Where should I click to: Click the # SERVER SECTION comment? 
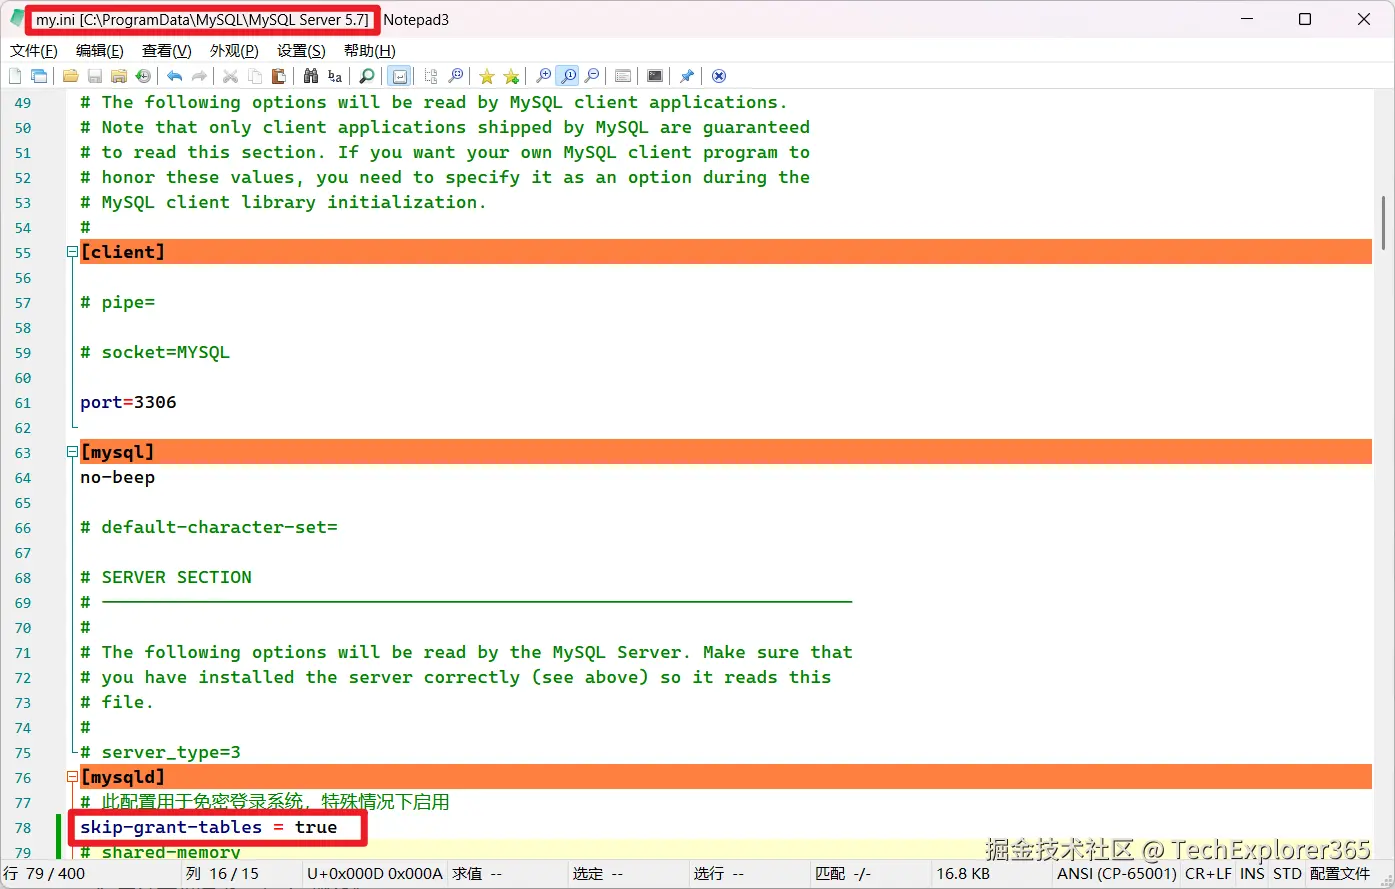coord(166,578)
